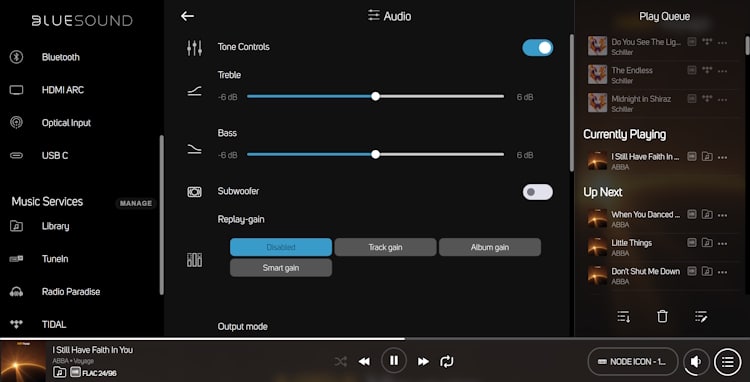Image resolution: width=750 pixels, height=382 pixels.
Task: Enable the Subwoofer switch
Action: (x=538, y=192)
